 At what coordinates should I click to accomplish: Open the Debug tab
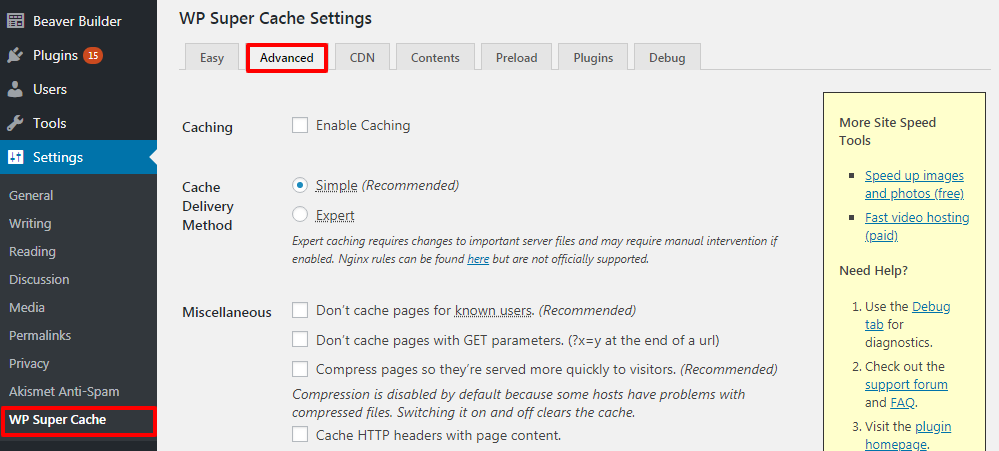click(x=667, y=57)
